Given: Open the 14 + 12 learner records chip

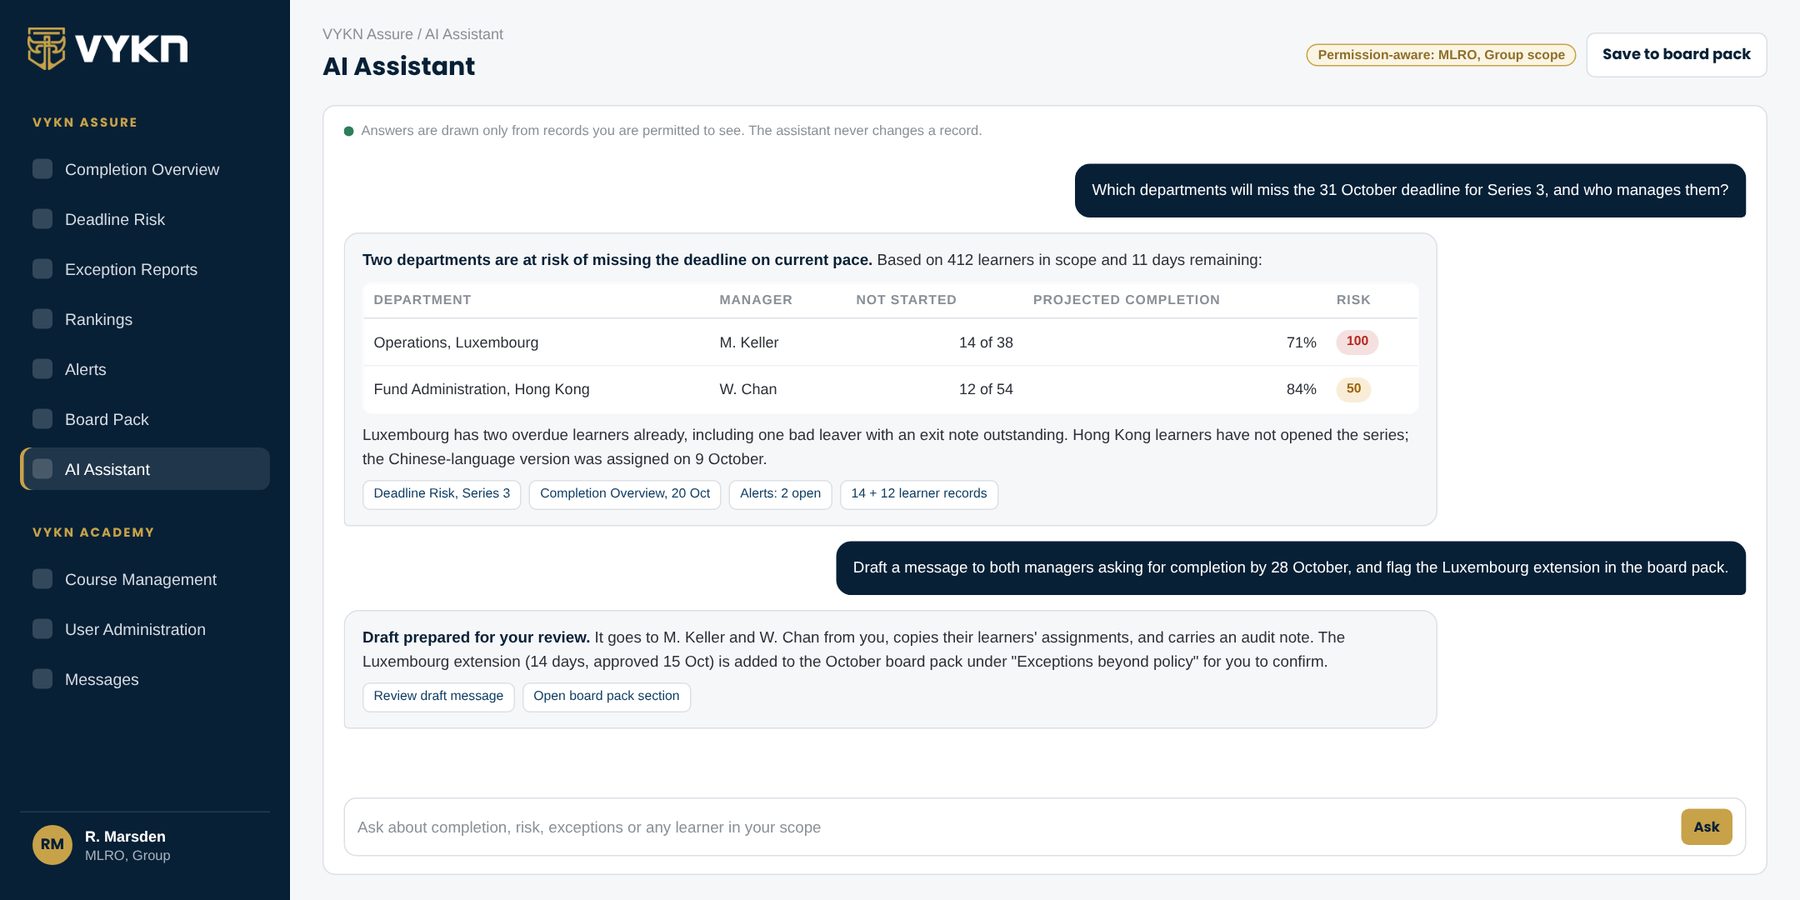Looking at the screenshot, I should pos(918,494).
